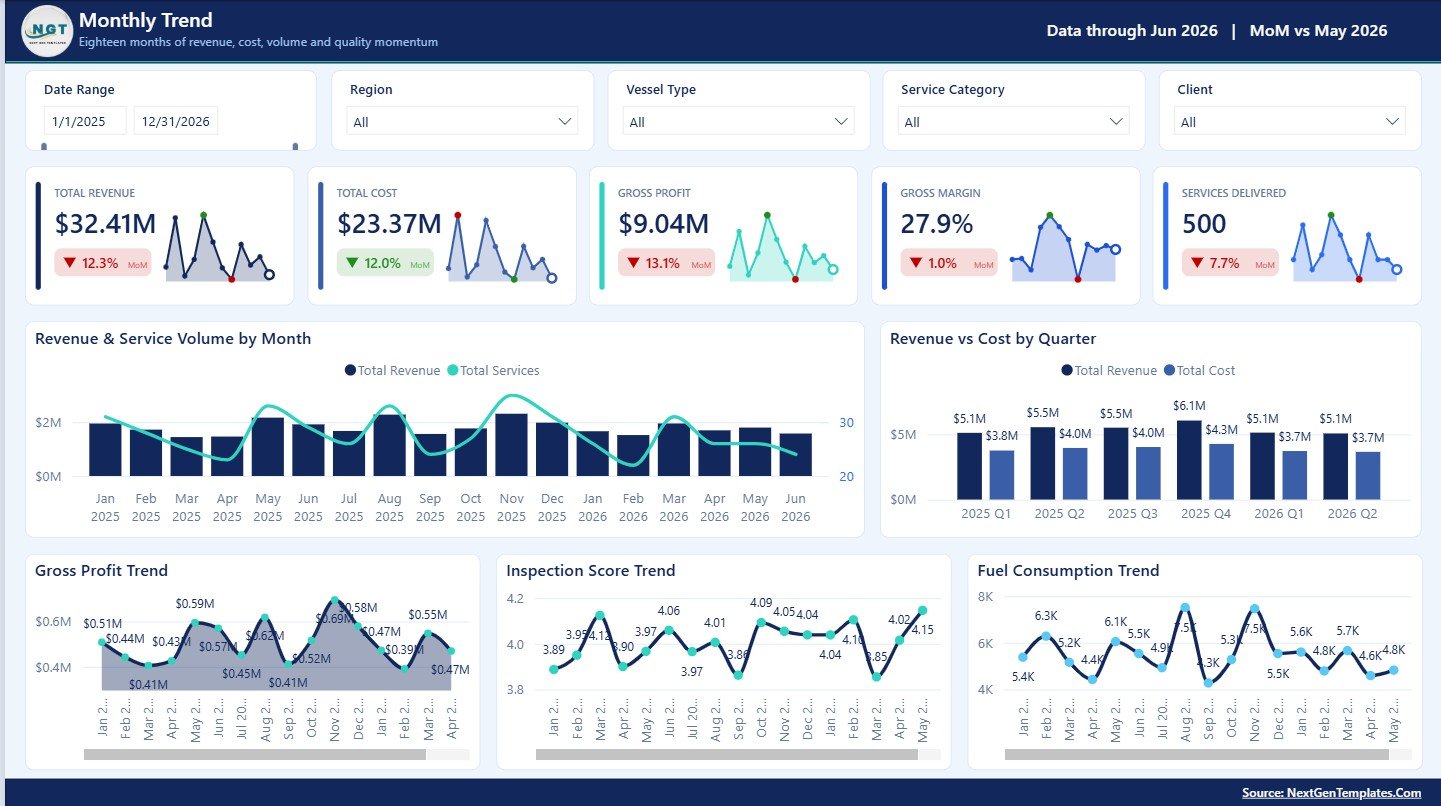Toggle Total Revenue legend in monthly chart
Viewport: 1441px width, 806px height.
coord(392,370)
